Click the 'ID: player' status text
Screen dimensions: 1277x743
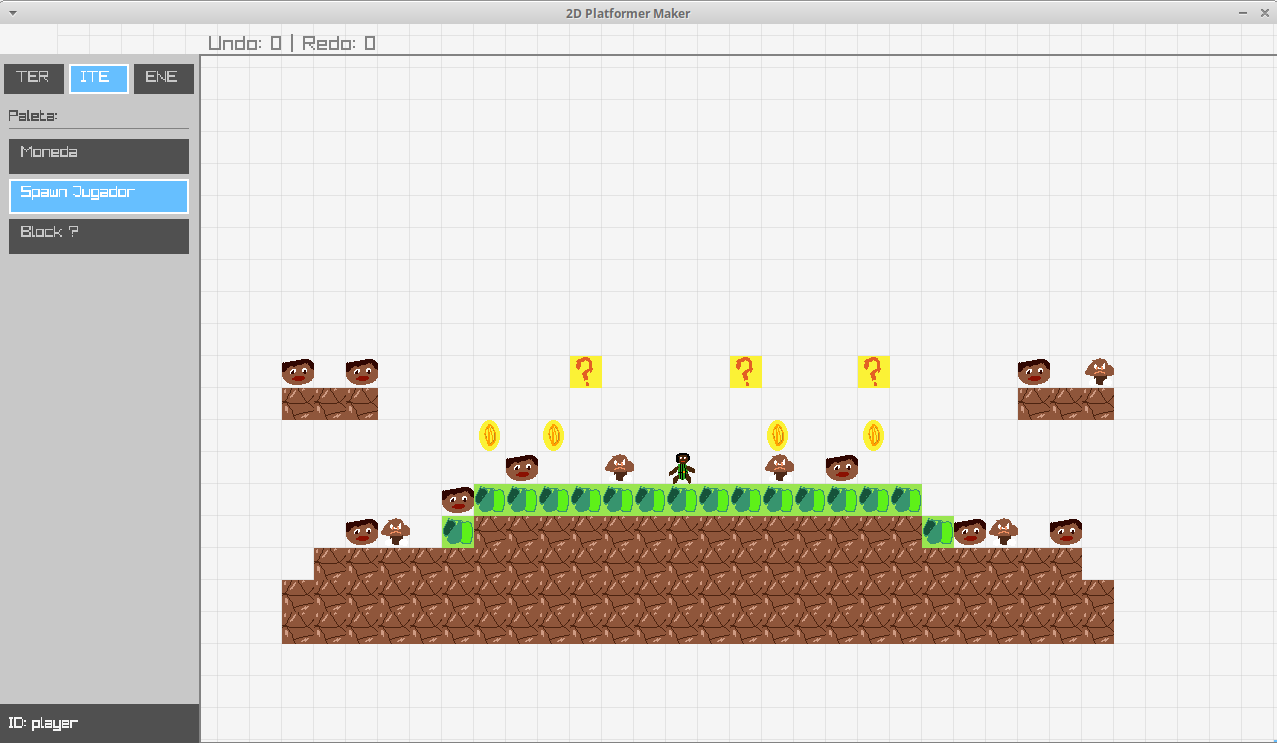(x=43, y=723)
